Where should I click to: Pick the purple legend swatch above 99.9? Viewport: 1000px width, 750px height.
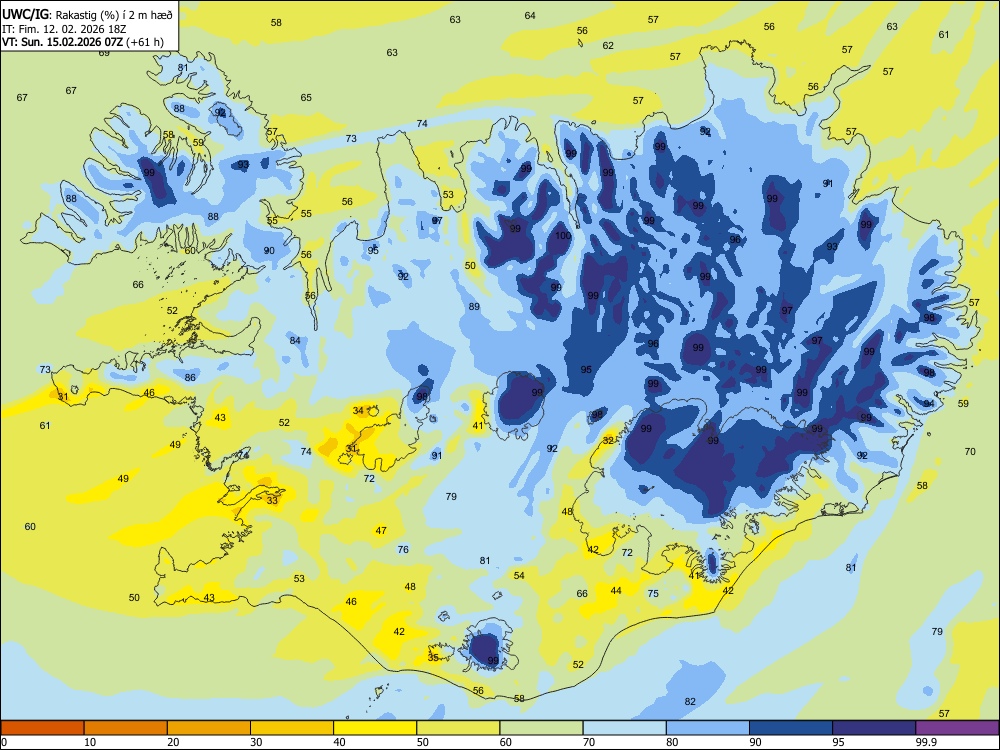(x=957, y=728)
